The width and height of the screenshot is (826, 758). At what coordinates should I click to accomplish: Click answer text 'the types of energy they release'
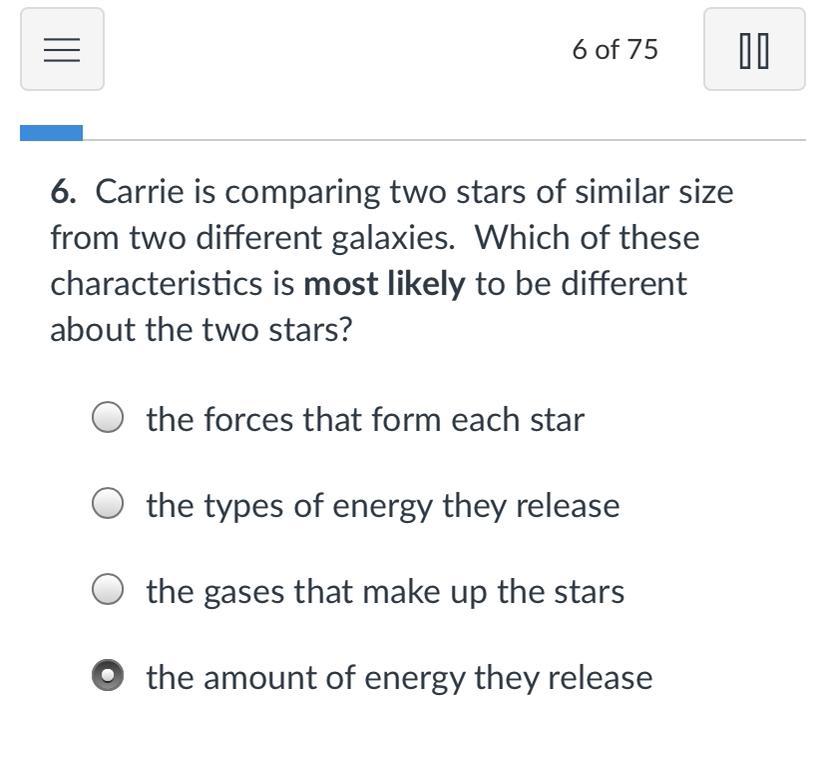(x=383, y=506)
